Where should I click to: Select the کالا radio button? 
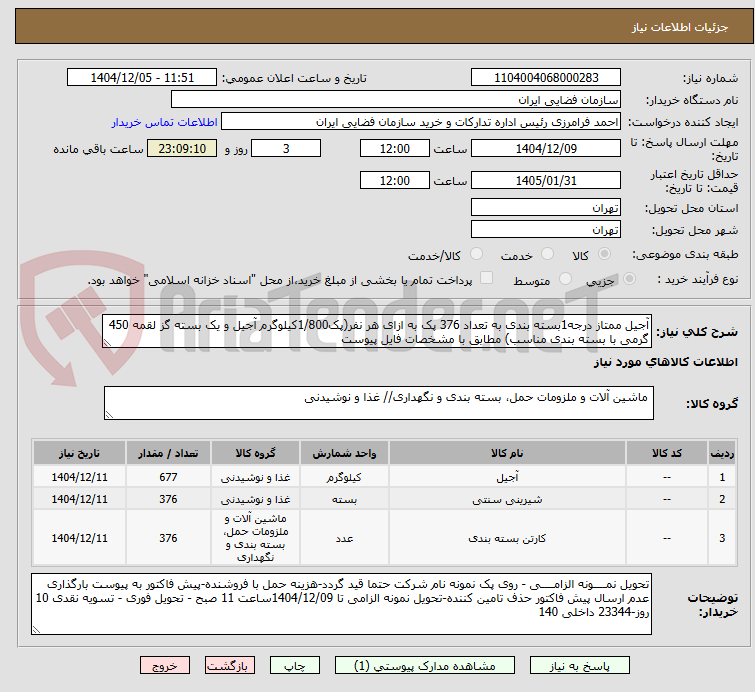coord(604,254)
